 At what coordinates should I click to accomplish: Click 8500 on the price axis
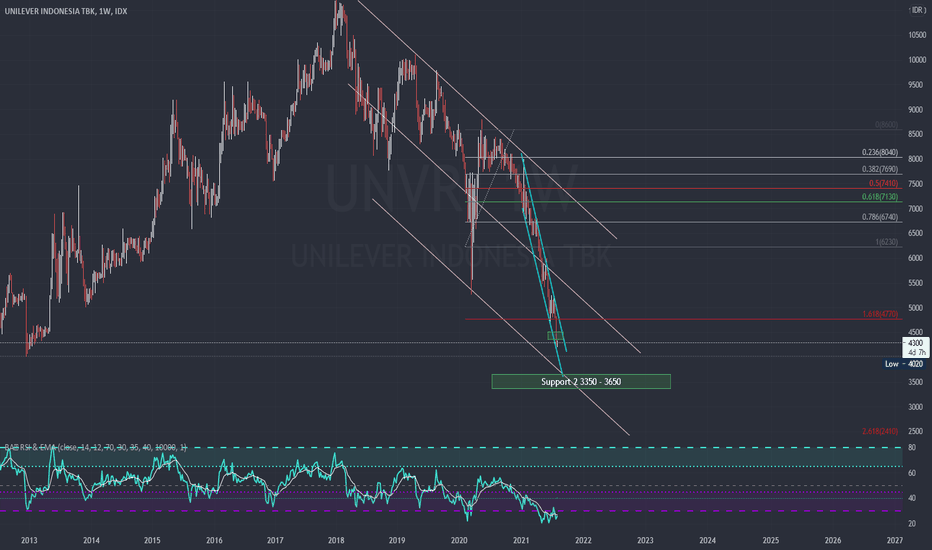point(915,134)
